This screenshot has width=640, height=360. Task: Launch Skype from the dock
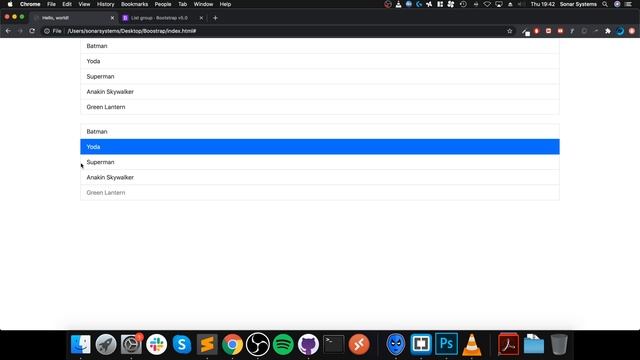point(182,344)
